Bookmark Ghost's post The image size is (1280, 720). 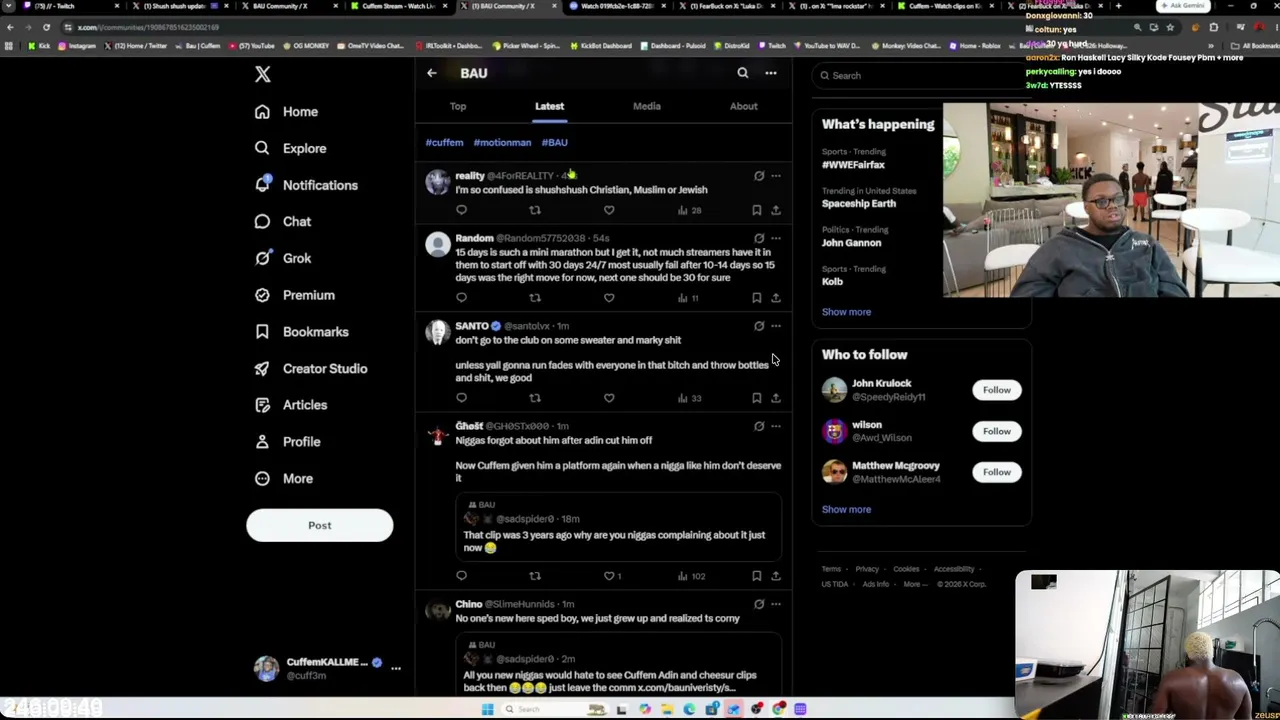(x=757, y=576)
